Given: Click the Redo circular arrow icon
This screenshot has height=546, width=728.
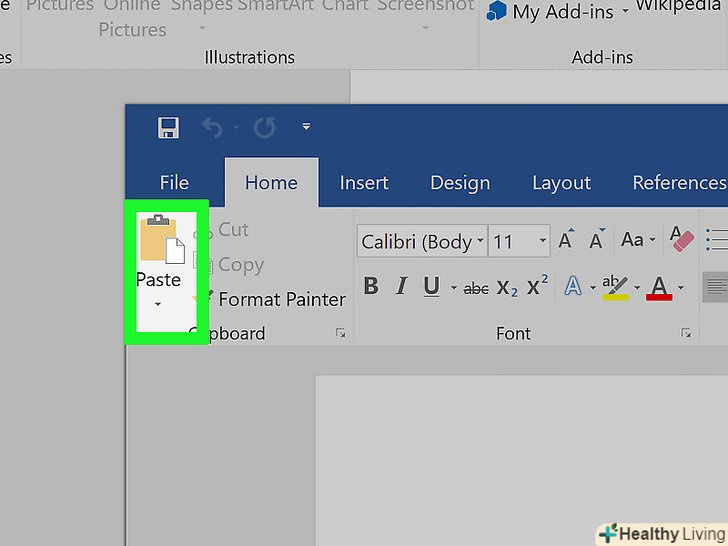Looking at the screenshot, I should 264,128.
